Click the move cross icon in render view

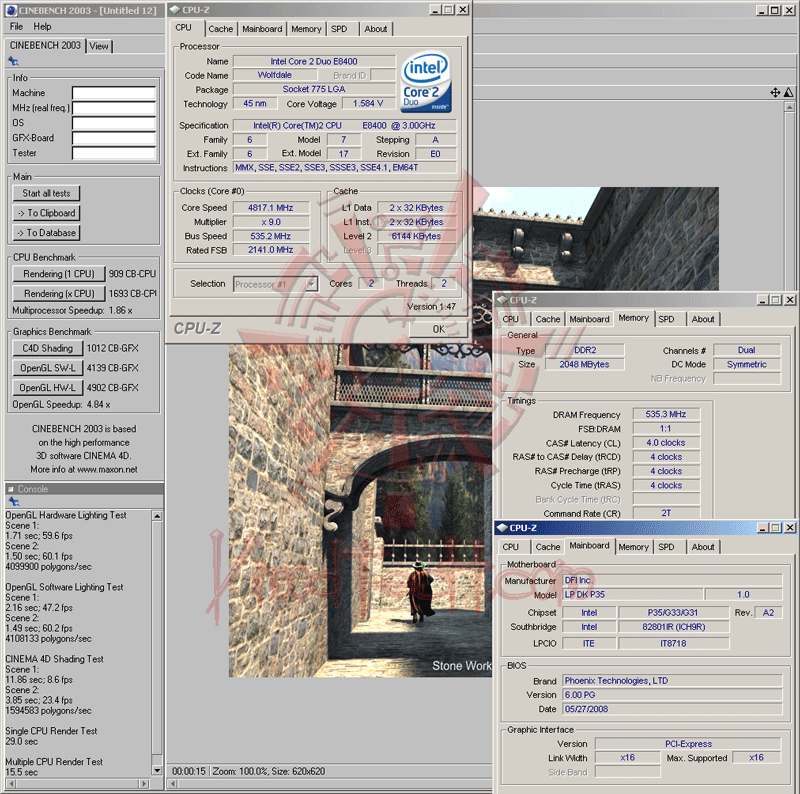tap(775, 92)
